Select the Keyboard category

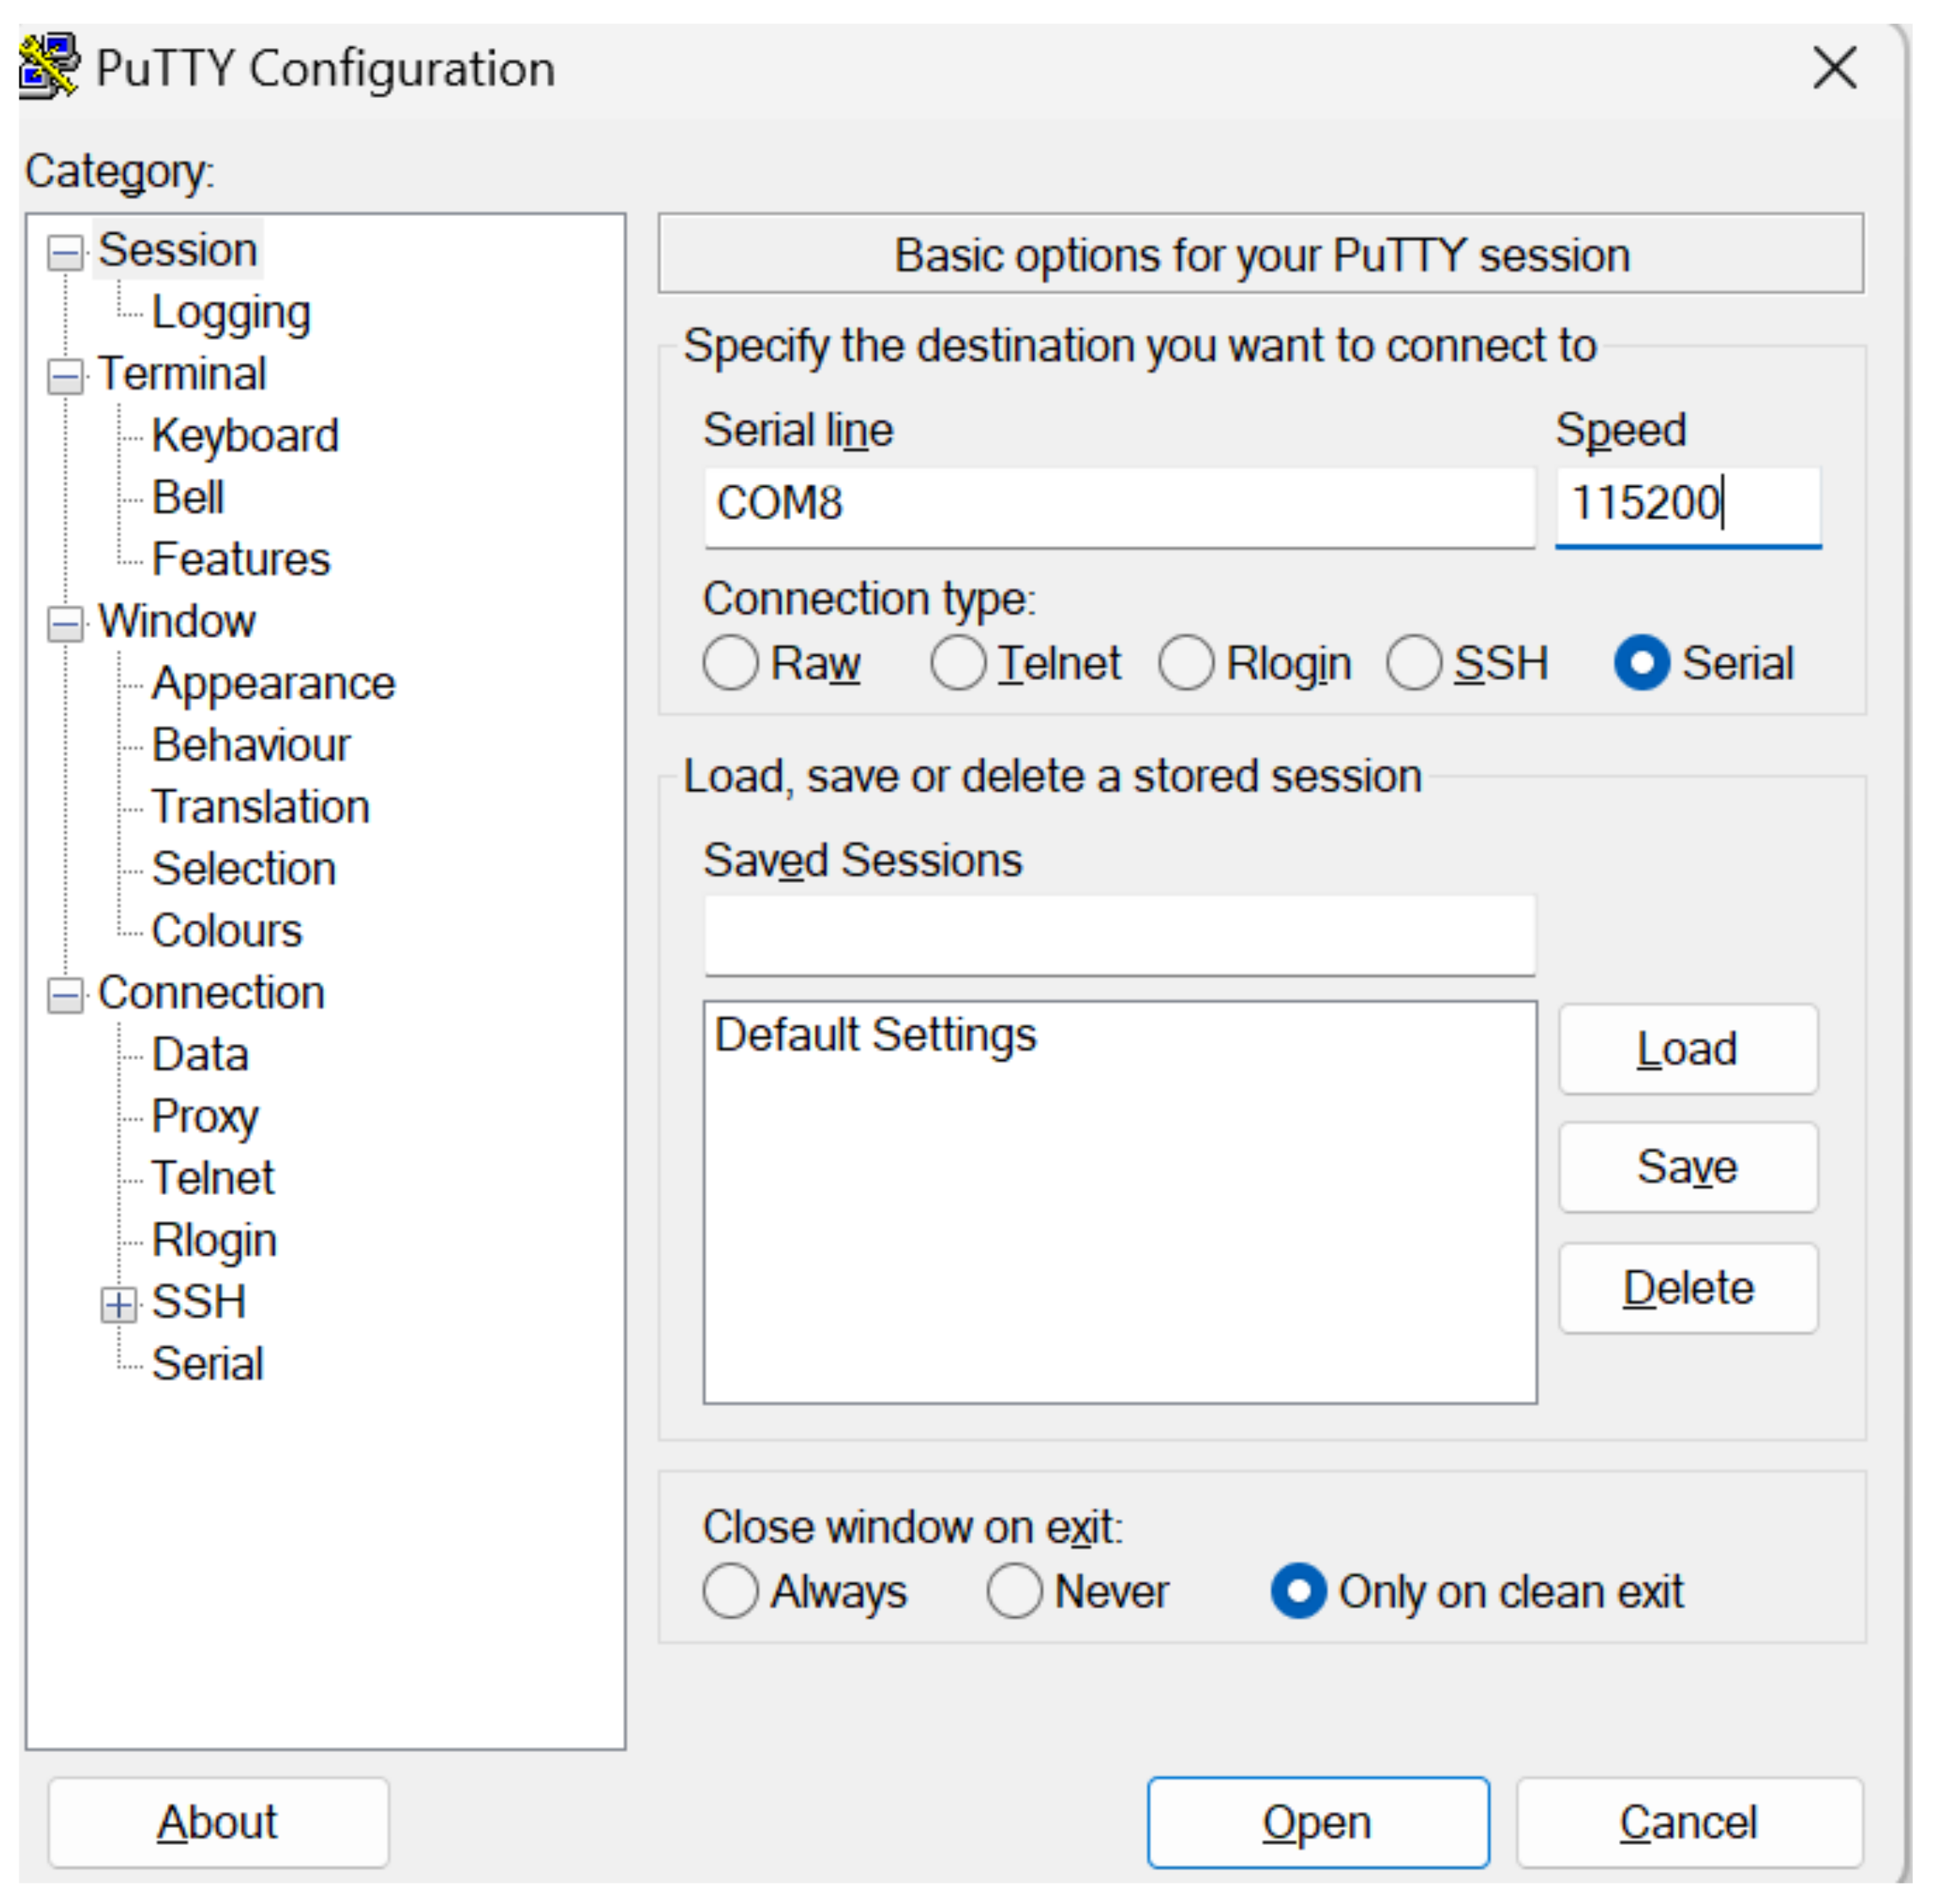pos(245,436)
